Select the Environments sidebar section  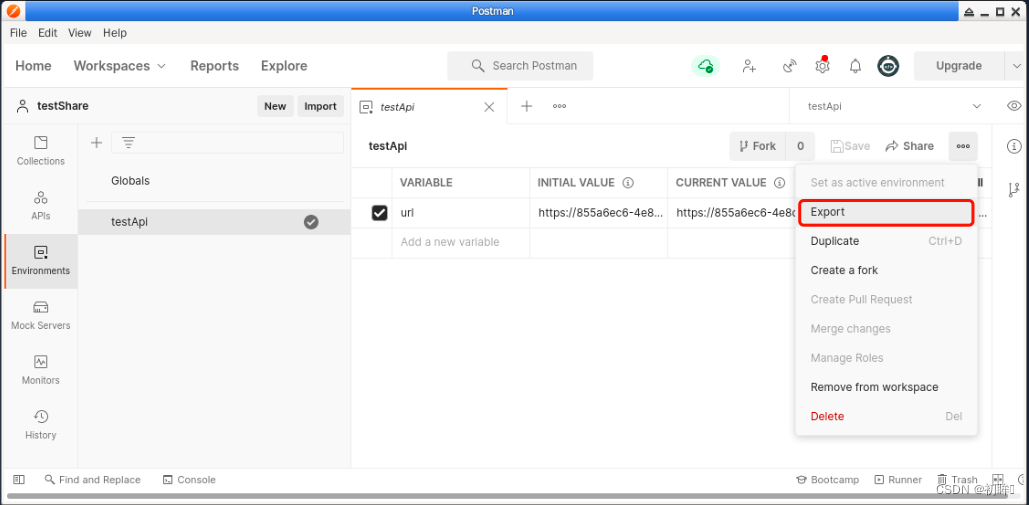point(41,260)
